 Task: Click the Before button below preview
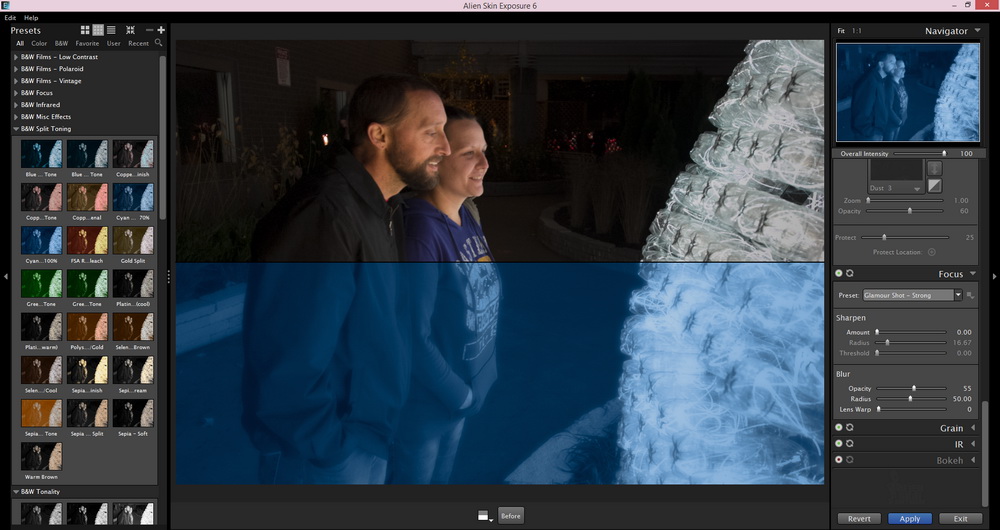pyautogui.click(x=511, y=516)
